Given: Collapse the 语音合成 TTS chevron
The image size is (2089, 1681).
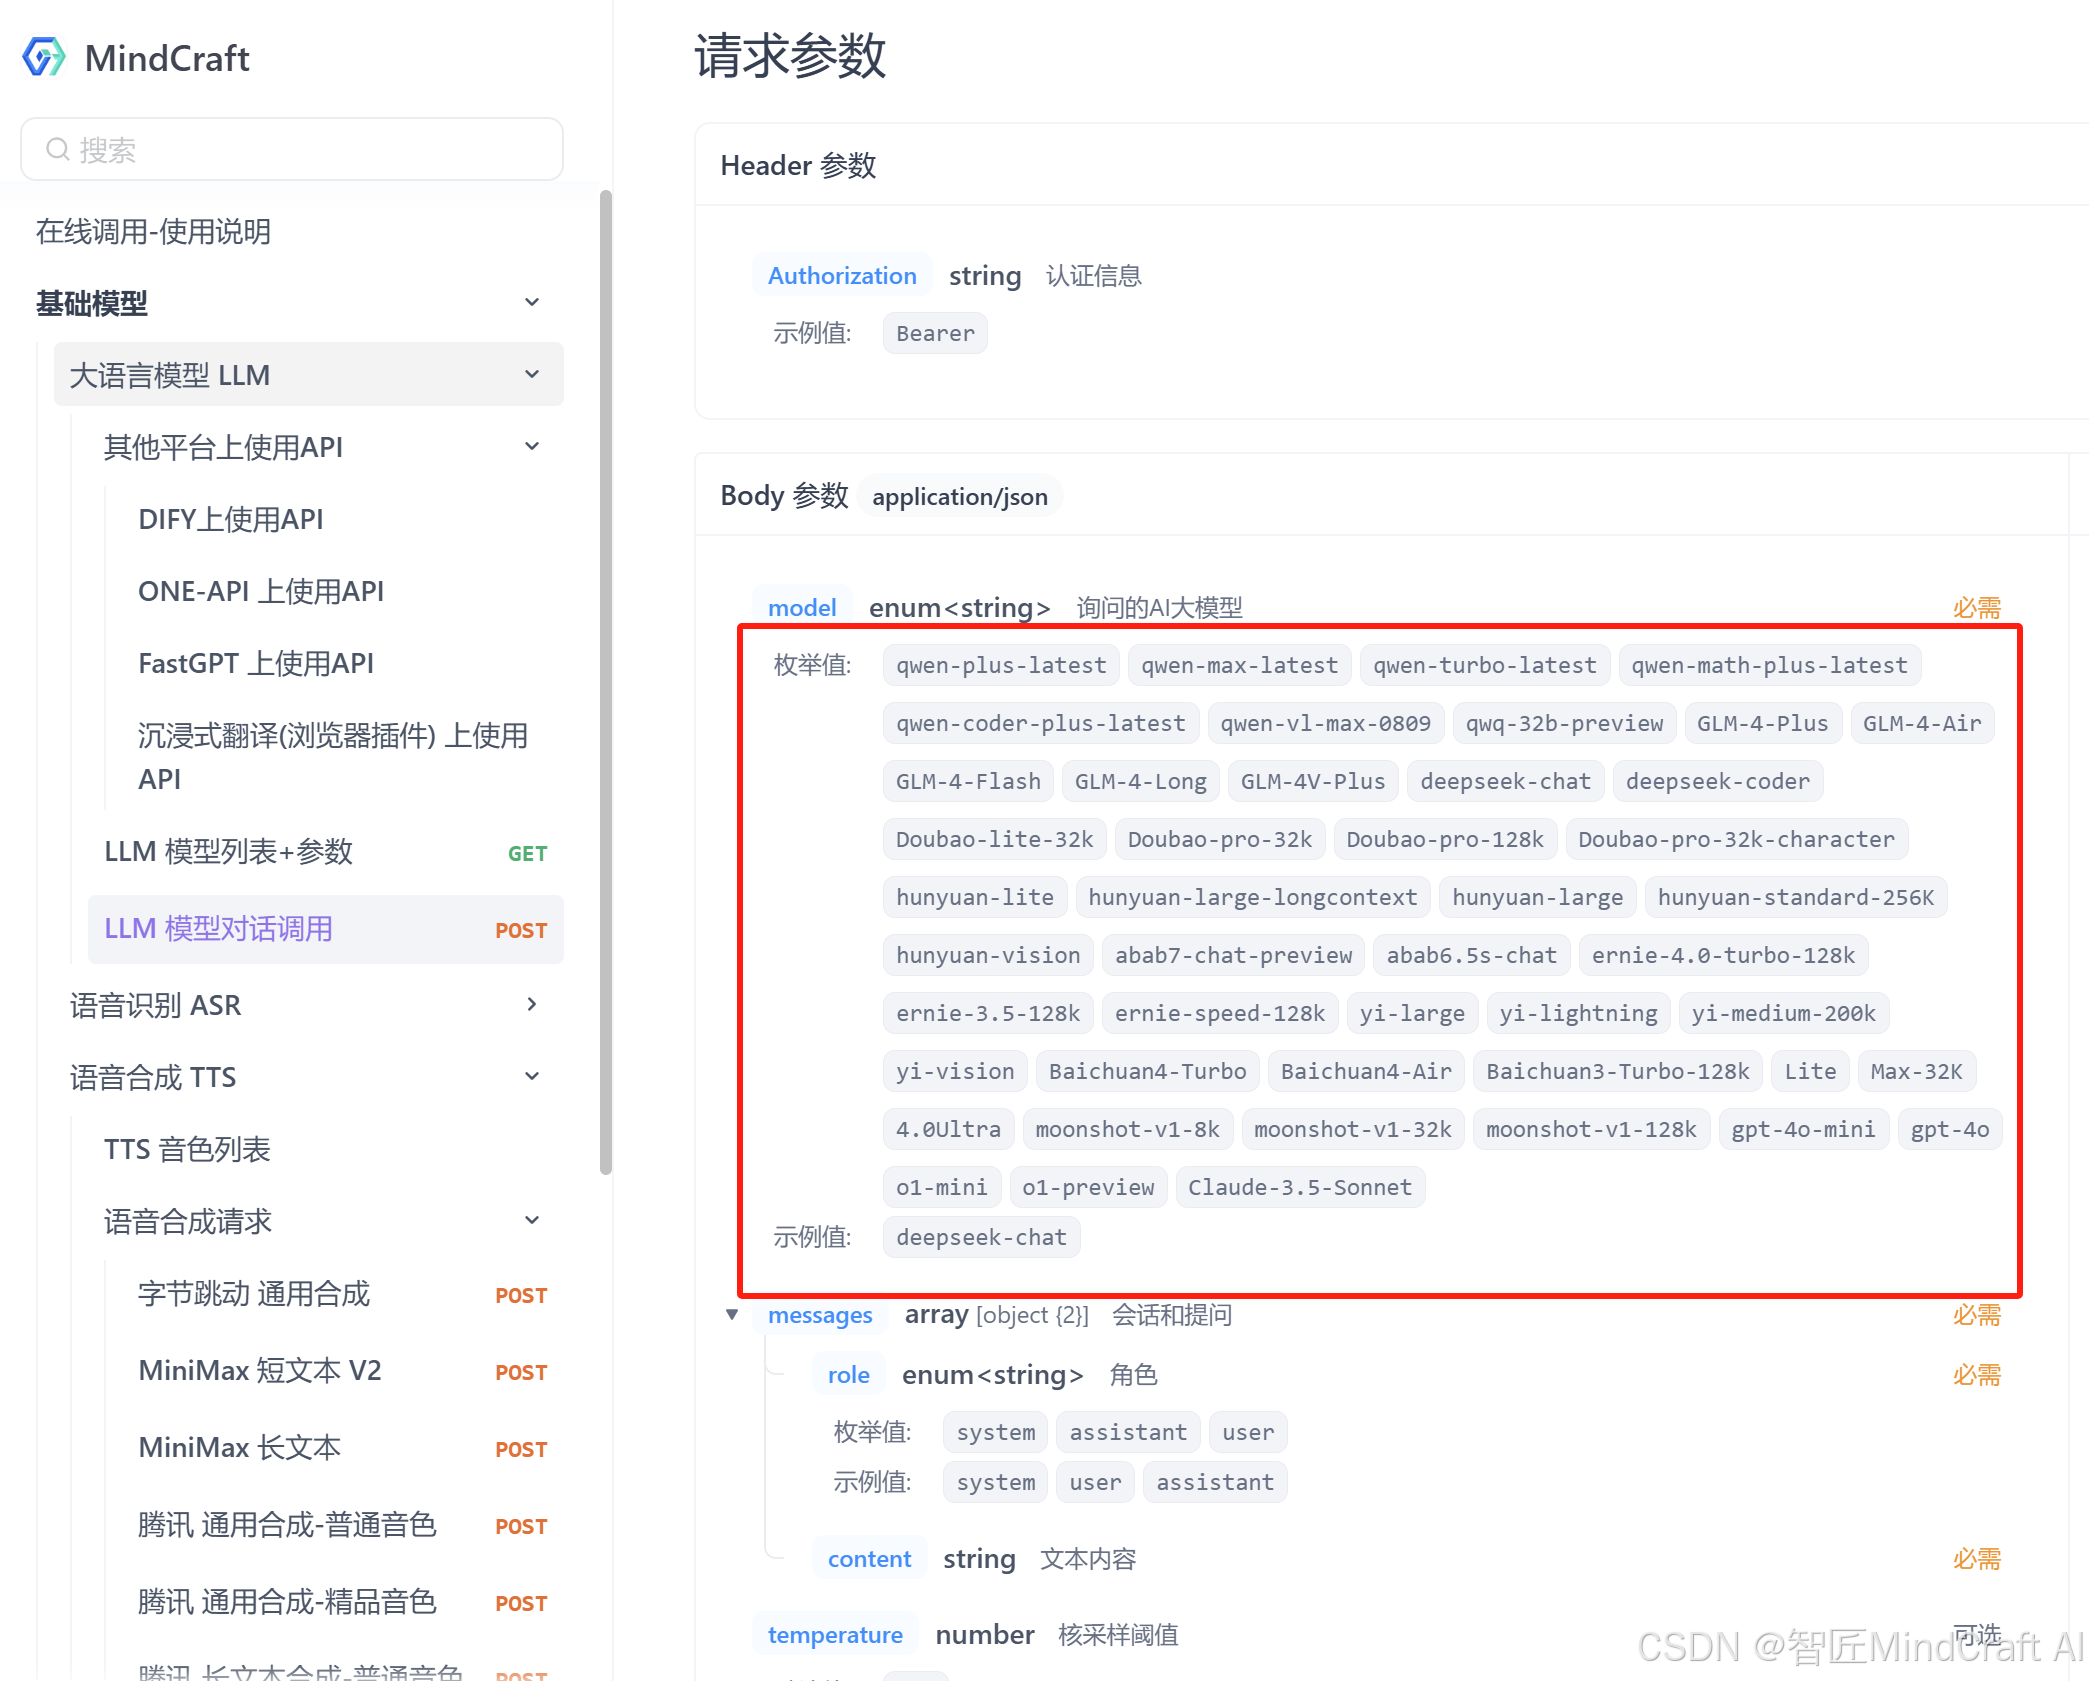Looking at the screenshot, I should pyautogui.click(x=532, y=1077).
